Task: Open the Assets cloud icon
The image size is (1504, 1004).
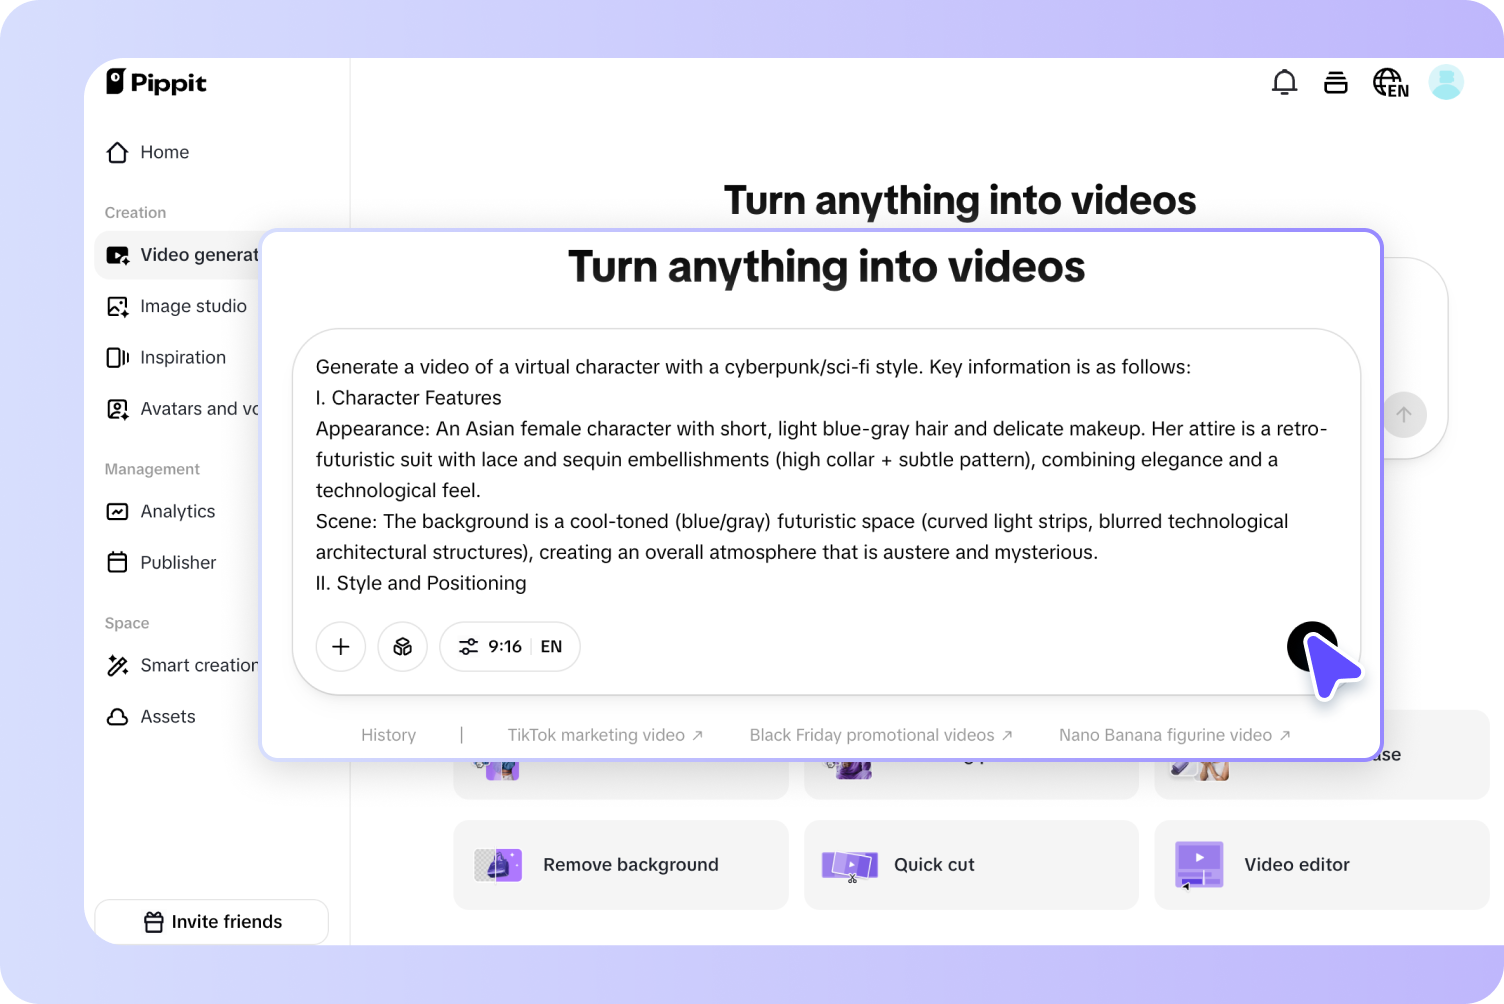Action: click(x=117, y=716)
